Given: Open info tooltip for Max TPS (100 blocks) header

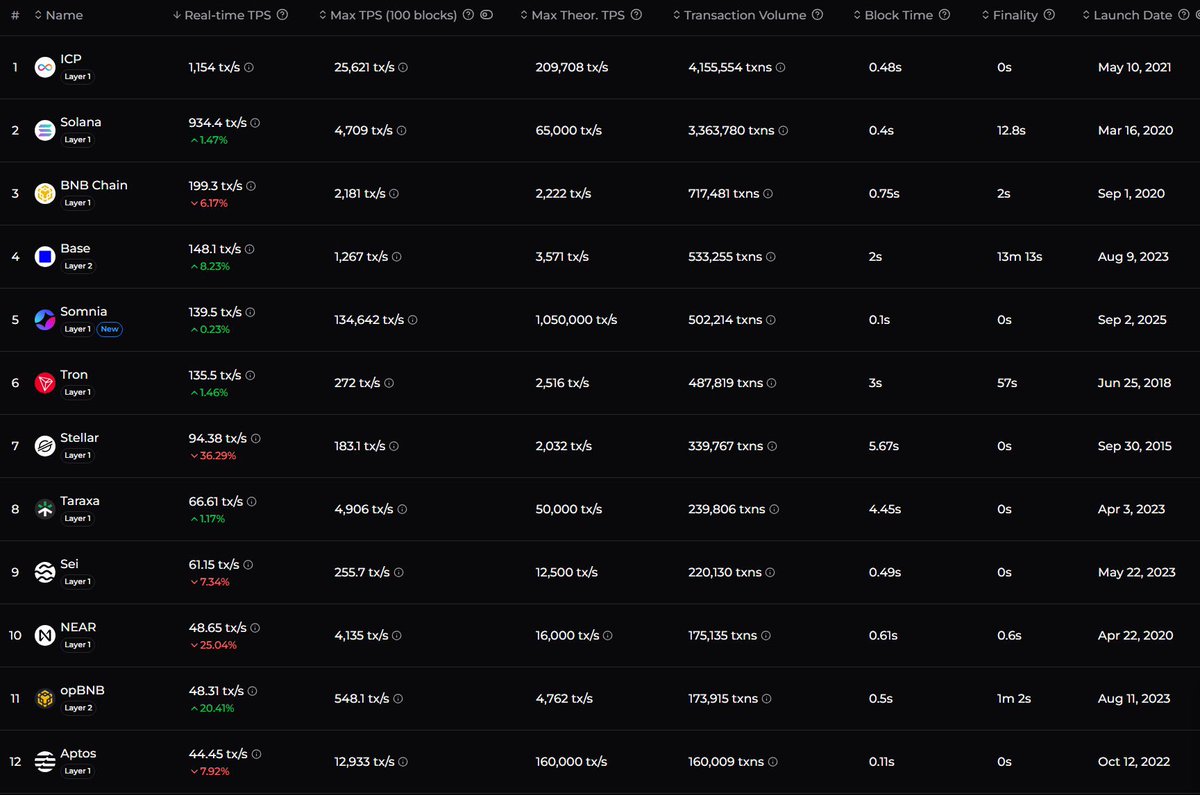Looking at the screenshot, I should 468,15.
